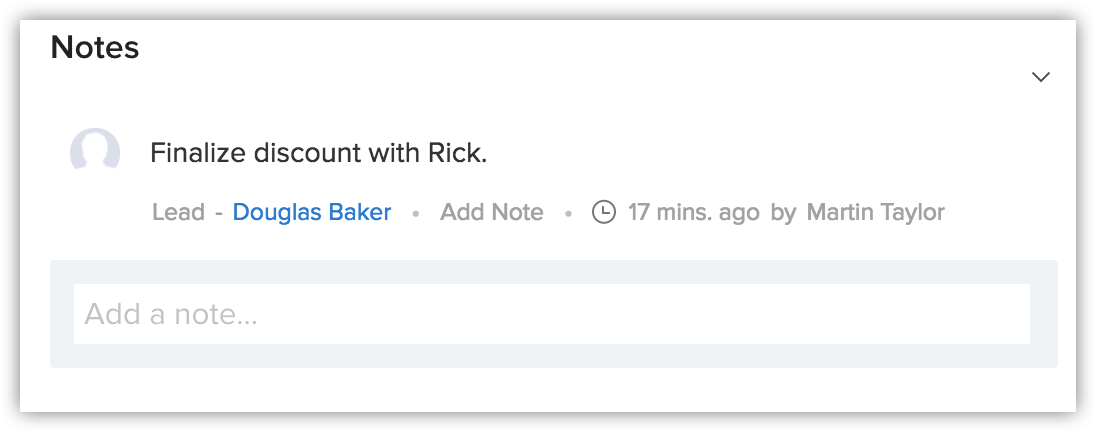Click the dot separator before Add Note
1096x432 pixels.
415,213
